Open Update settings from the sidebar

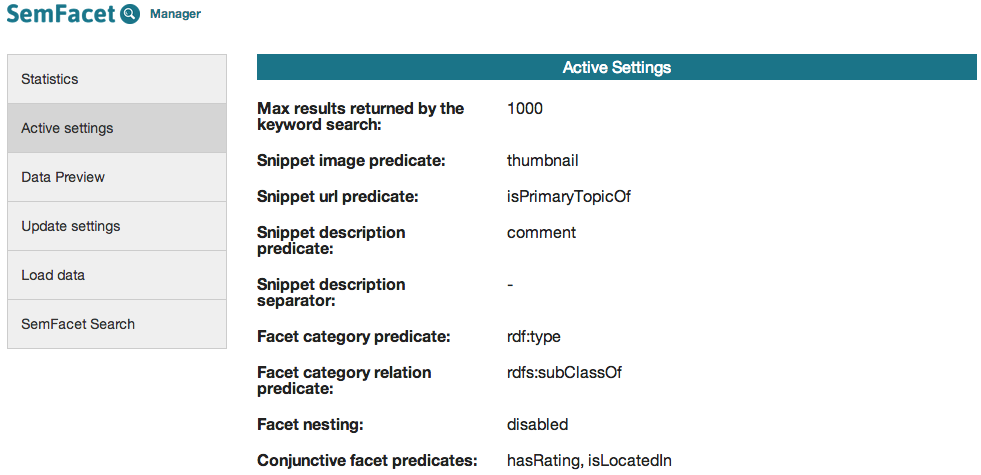117,226
